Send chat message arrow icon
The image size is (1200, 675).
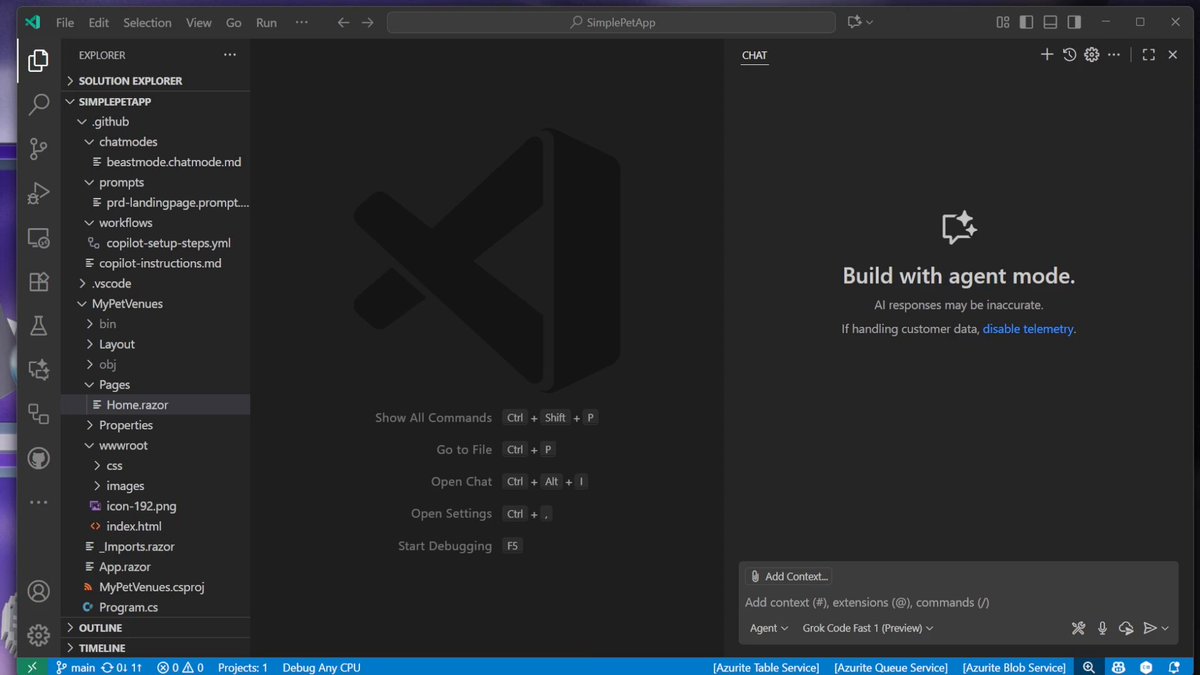(1150, 628)
